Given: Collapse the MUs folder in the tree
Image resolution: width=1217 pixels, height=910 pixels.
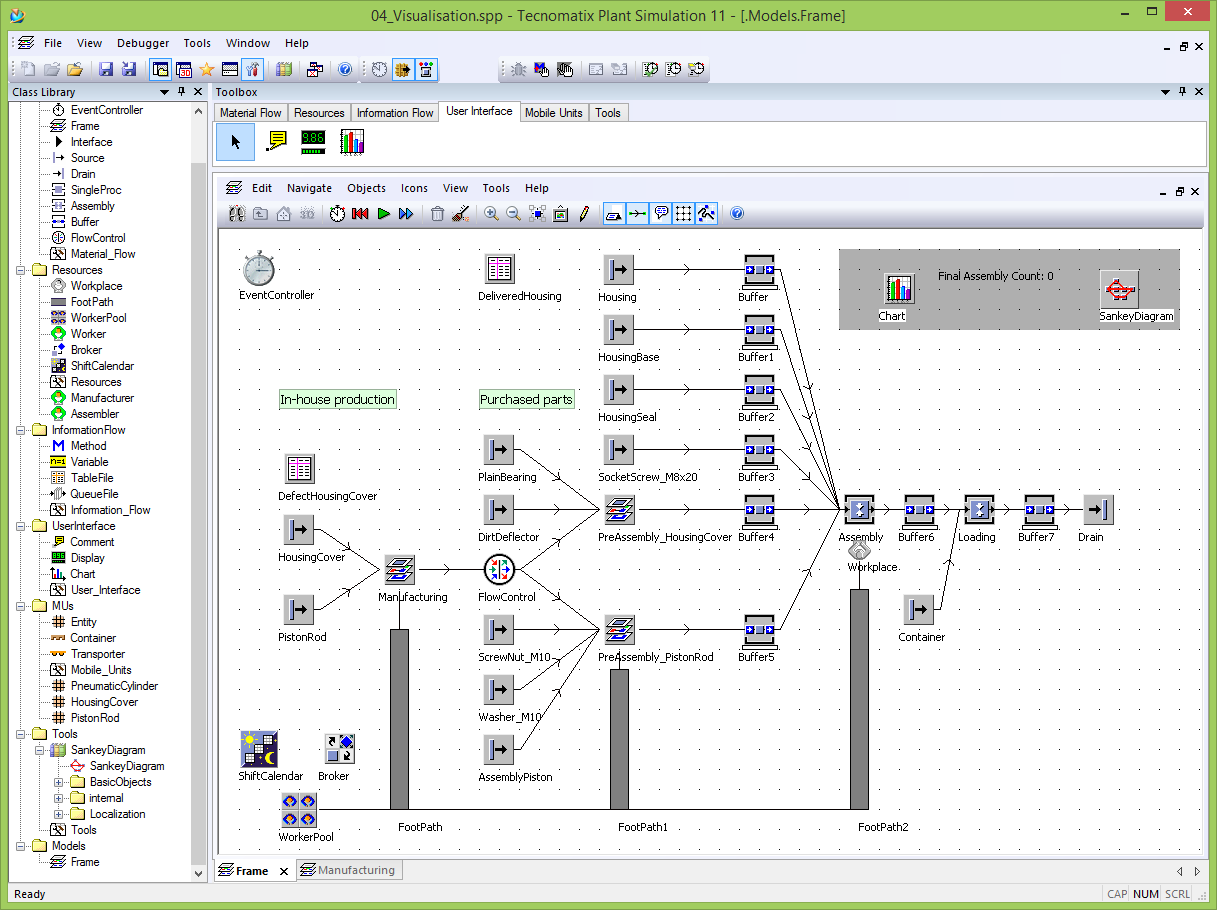Looking at the screenshot, I should point(20,606).
